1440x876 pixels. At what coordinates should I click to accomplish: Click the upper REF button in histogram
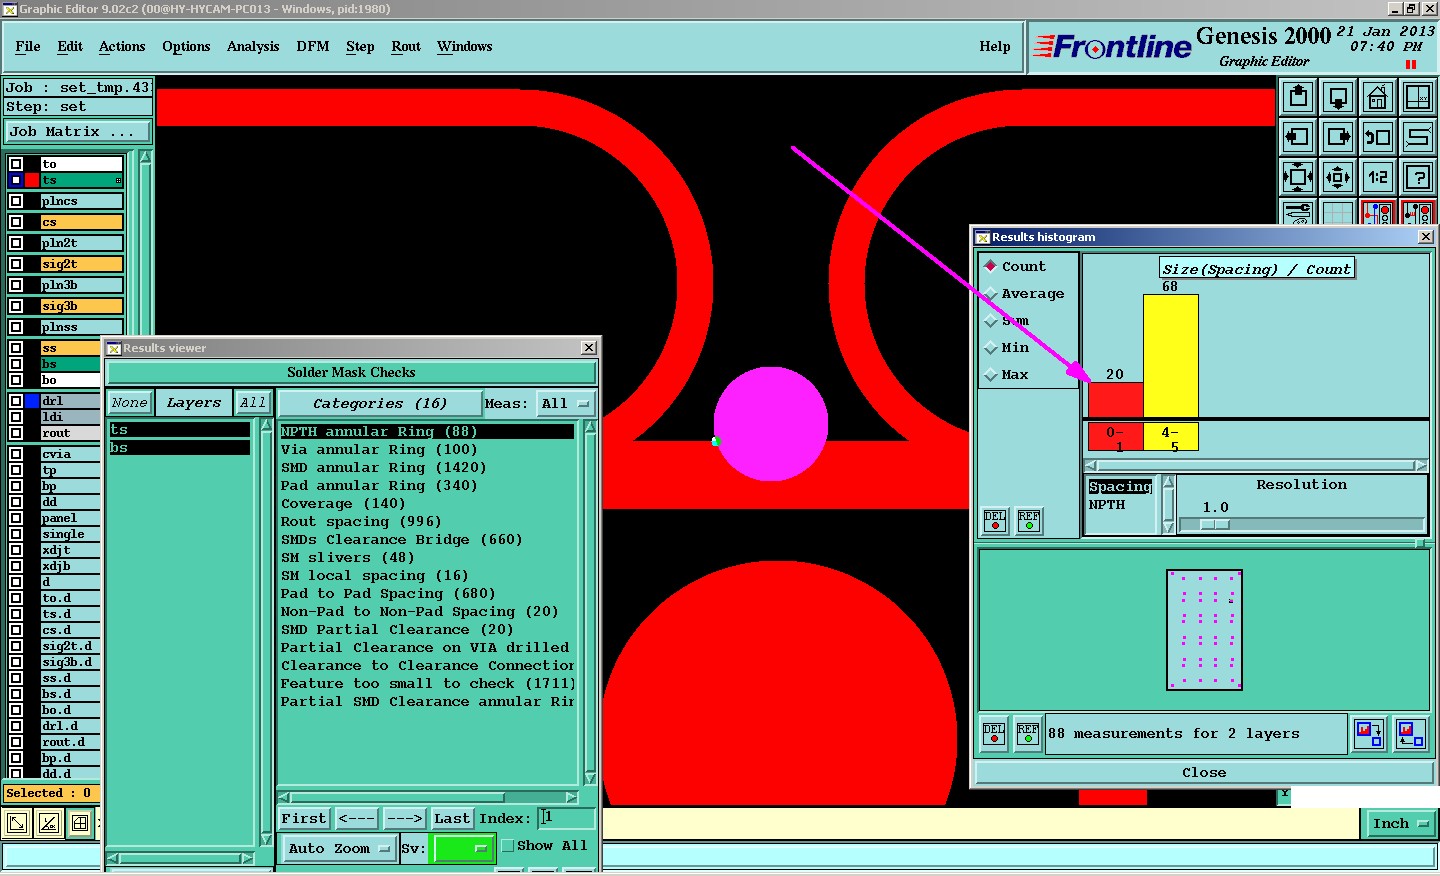click(x=1029, y=521)
